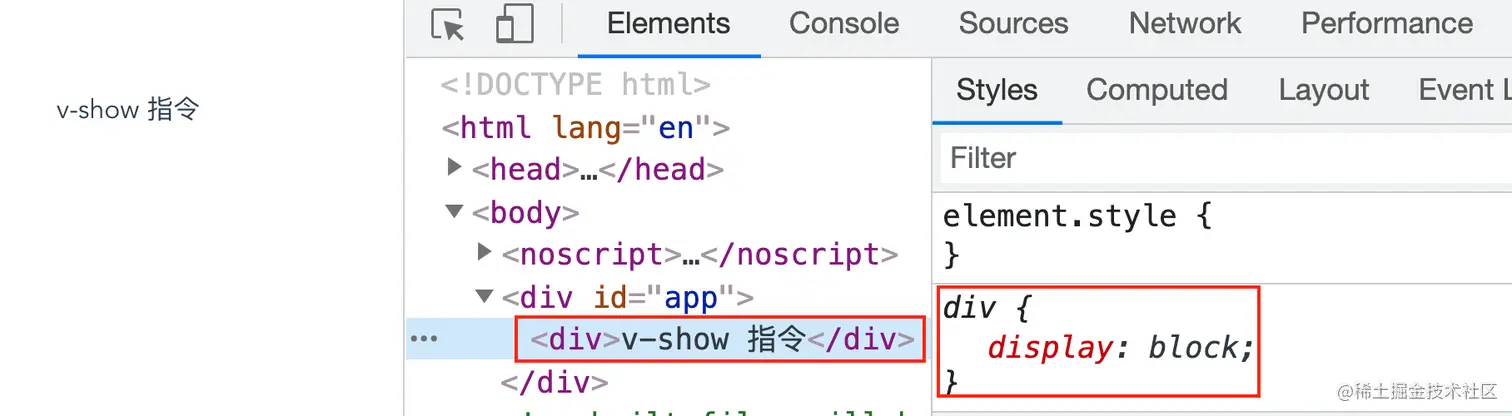Select the <!DOCTYPE html> line

coord(576,84)
